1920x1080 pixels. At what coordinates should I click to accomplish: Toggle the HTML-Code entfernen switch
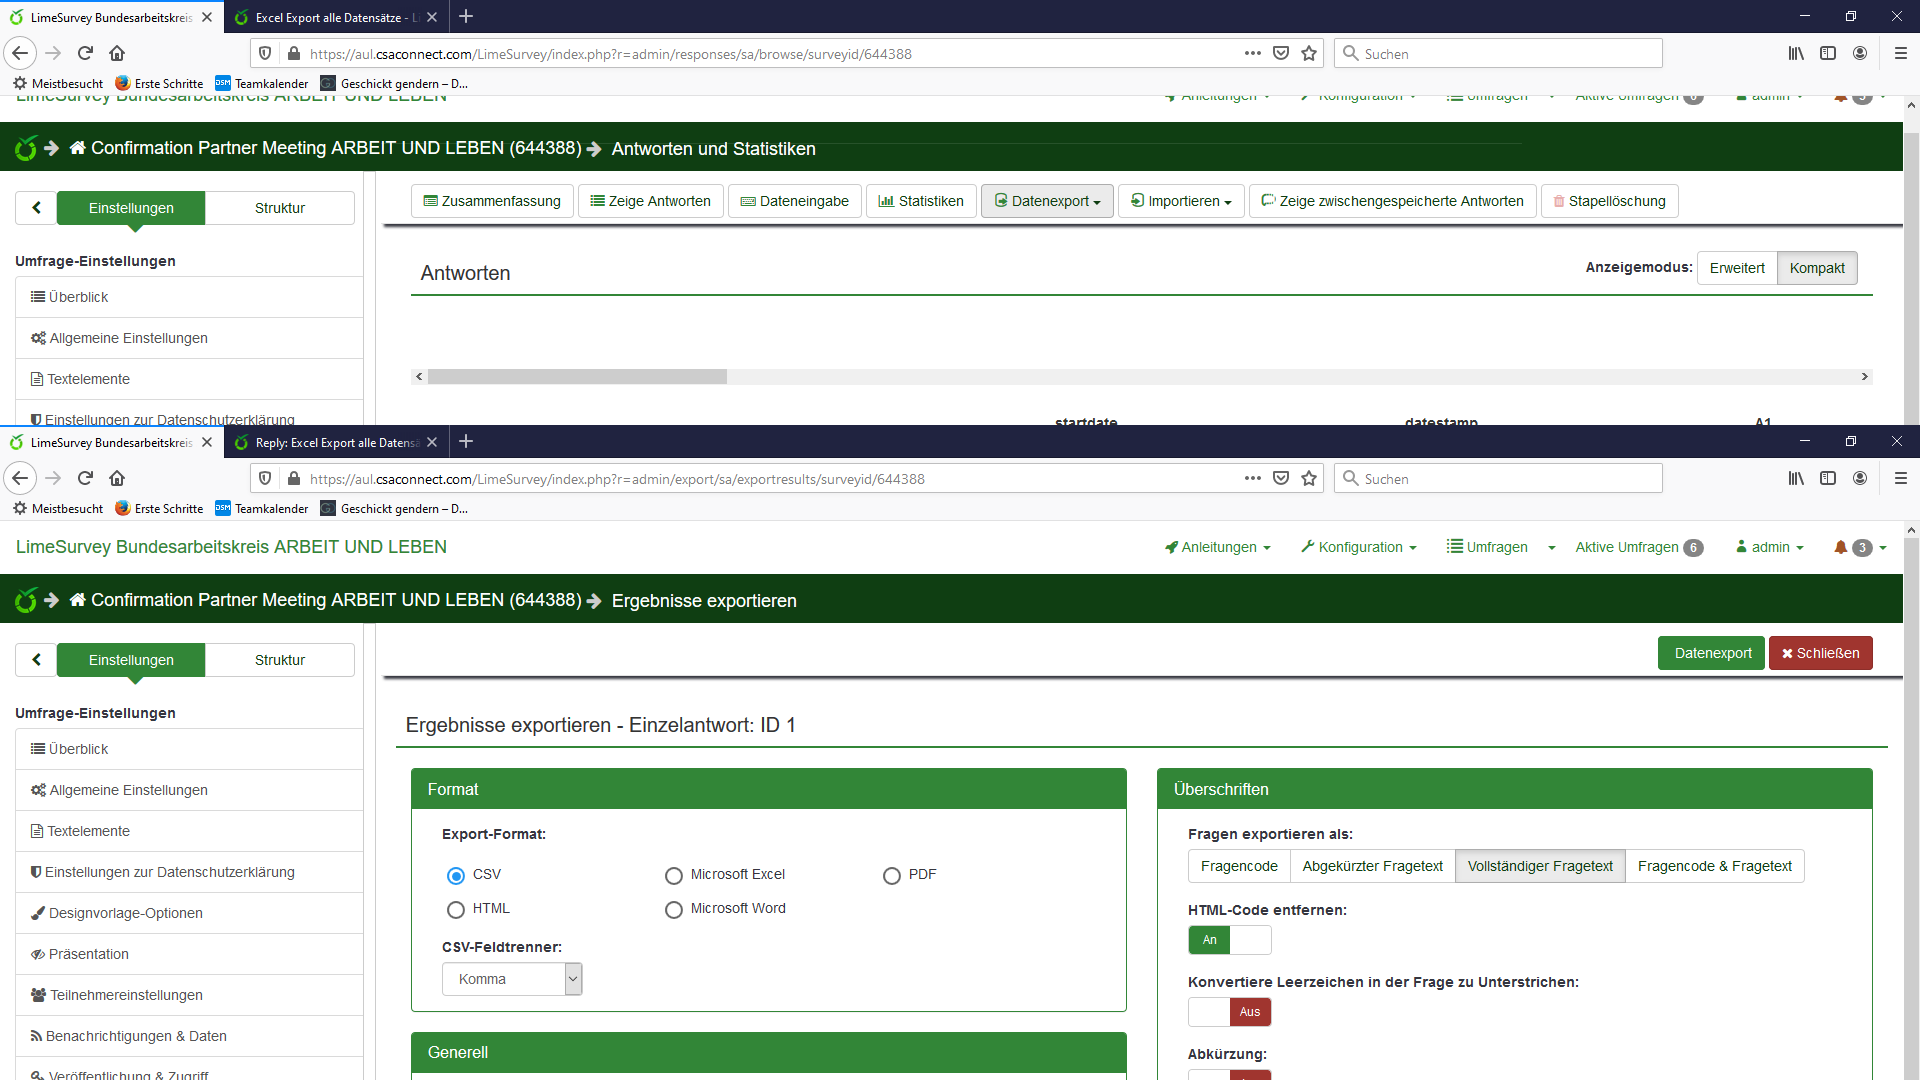tap(1229, 940)
